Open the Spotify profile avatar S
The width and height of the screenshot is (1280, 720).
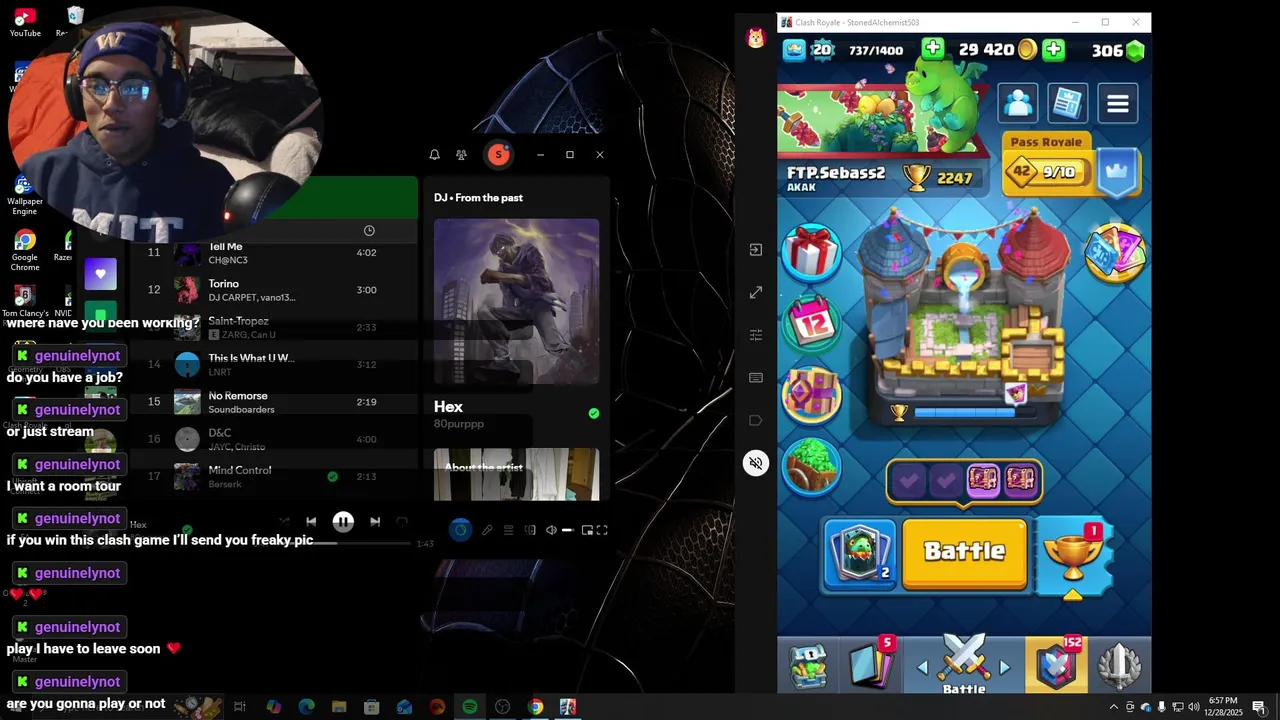click(x=498, y=154)
